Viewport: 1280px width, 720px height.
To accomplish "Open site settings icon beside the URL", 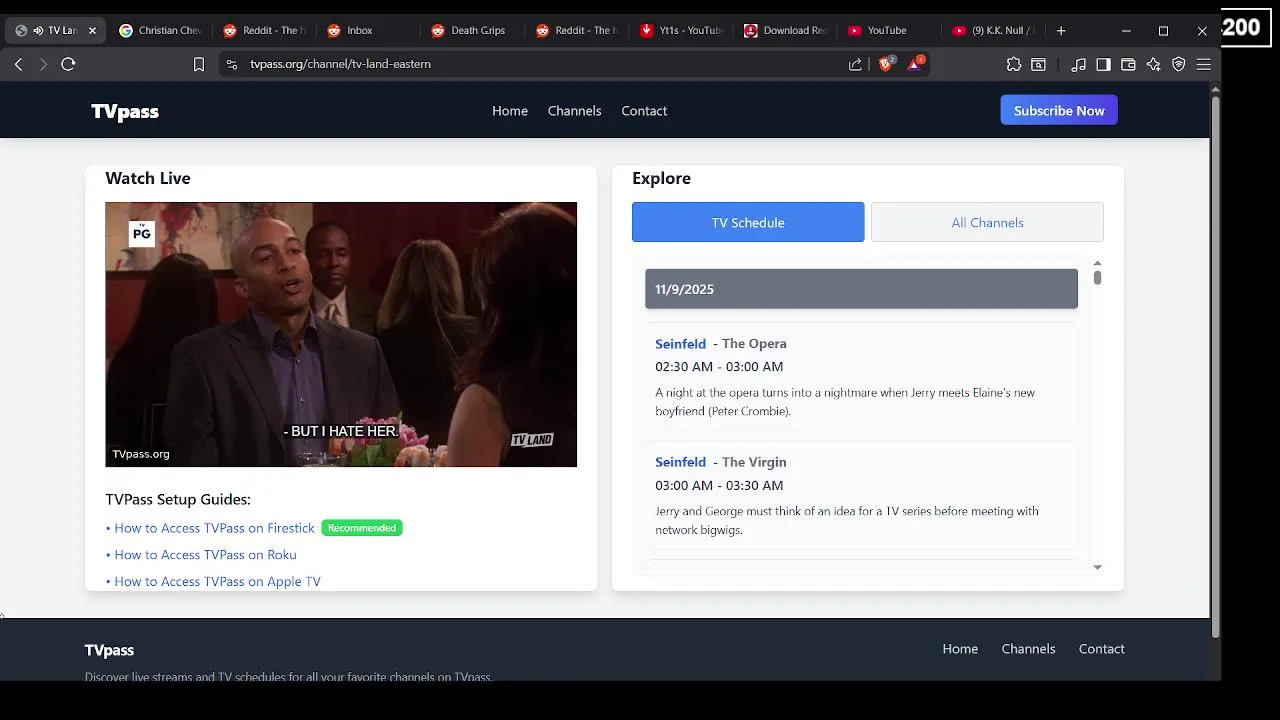I will coord(232,64).
